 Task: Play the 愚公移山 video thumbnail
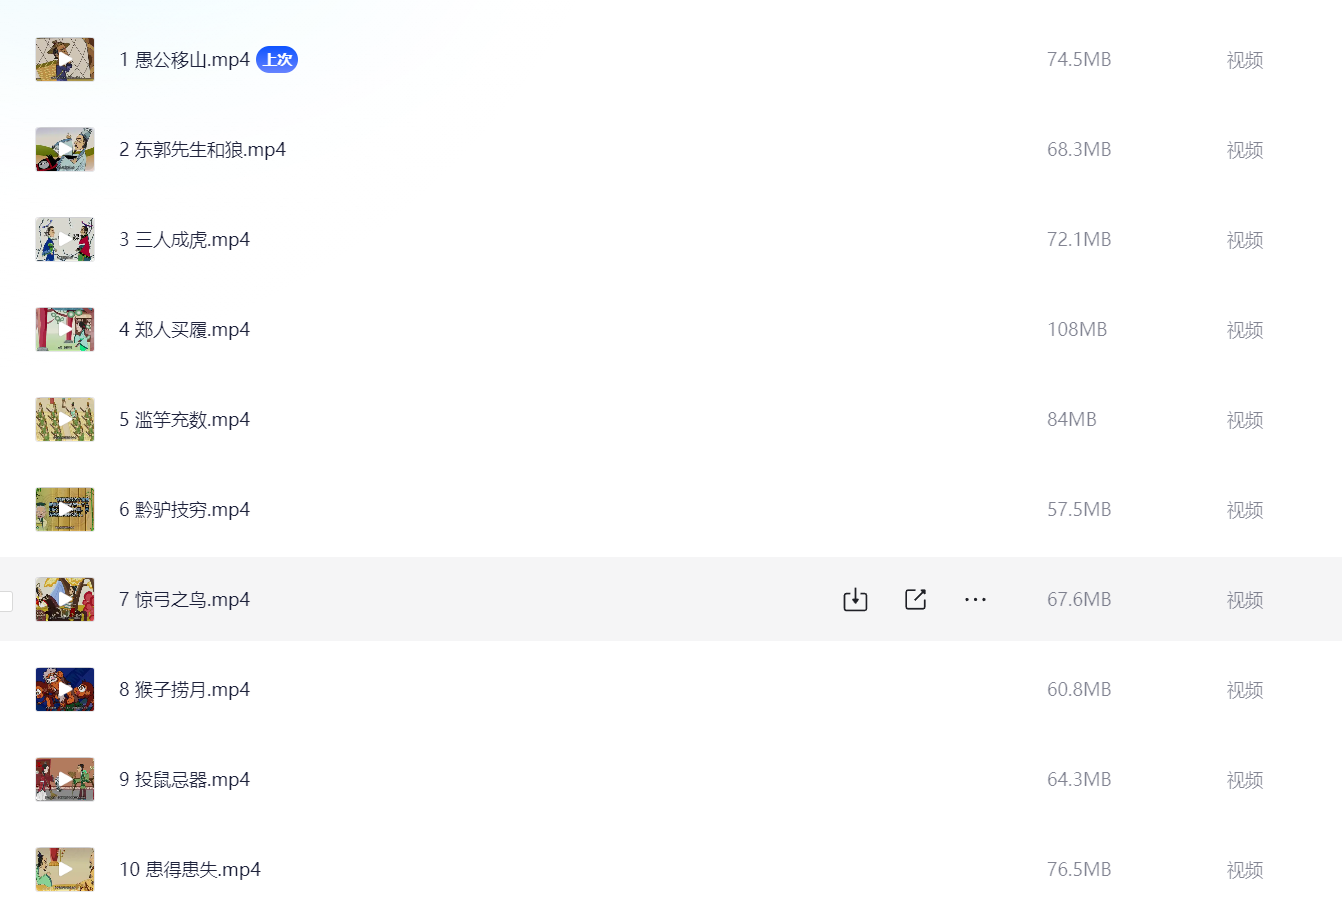tap(65, 59)
